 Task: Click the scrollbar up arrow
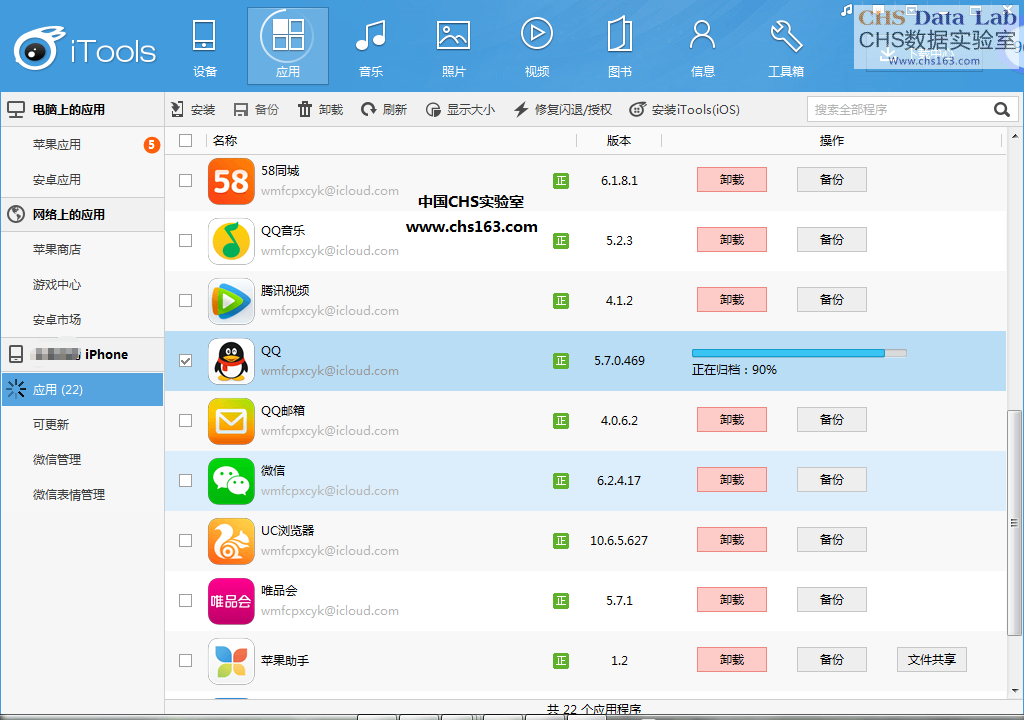pos(1014,137)
